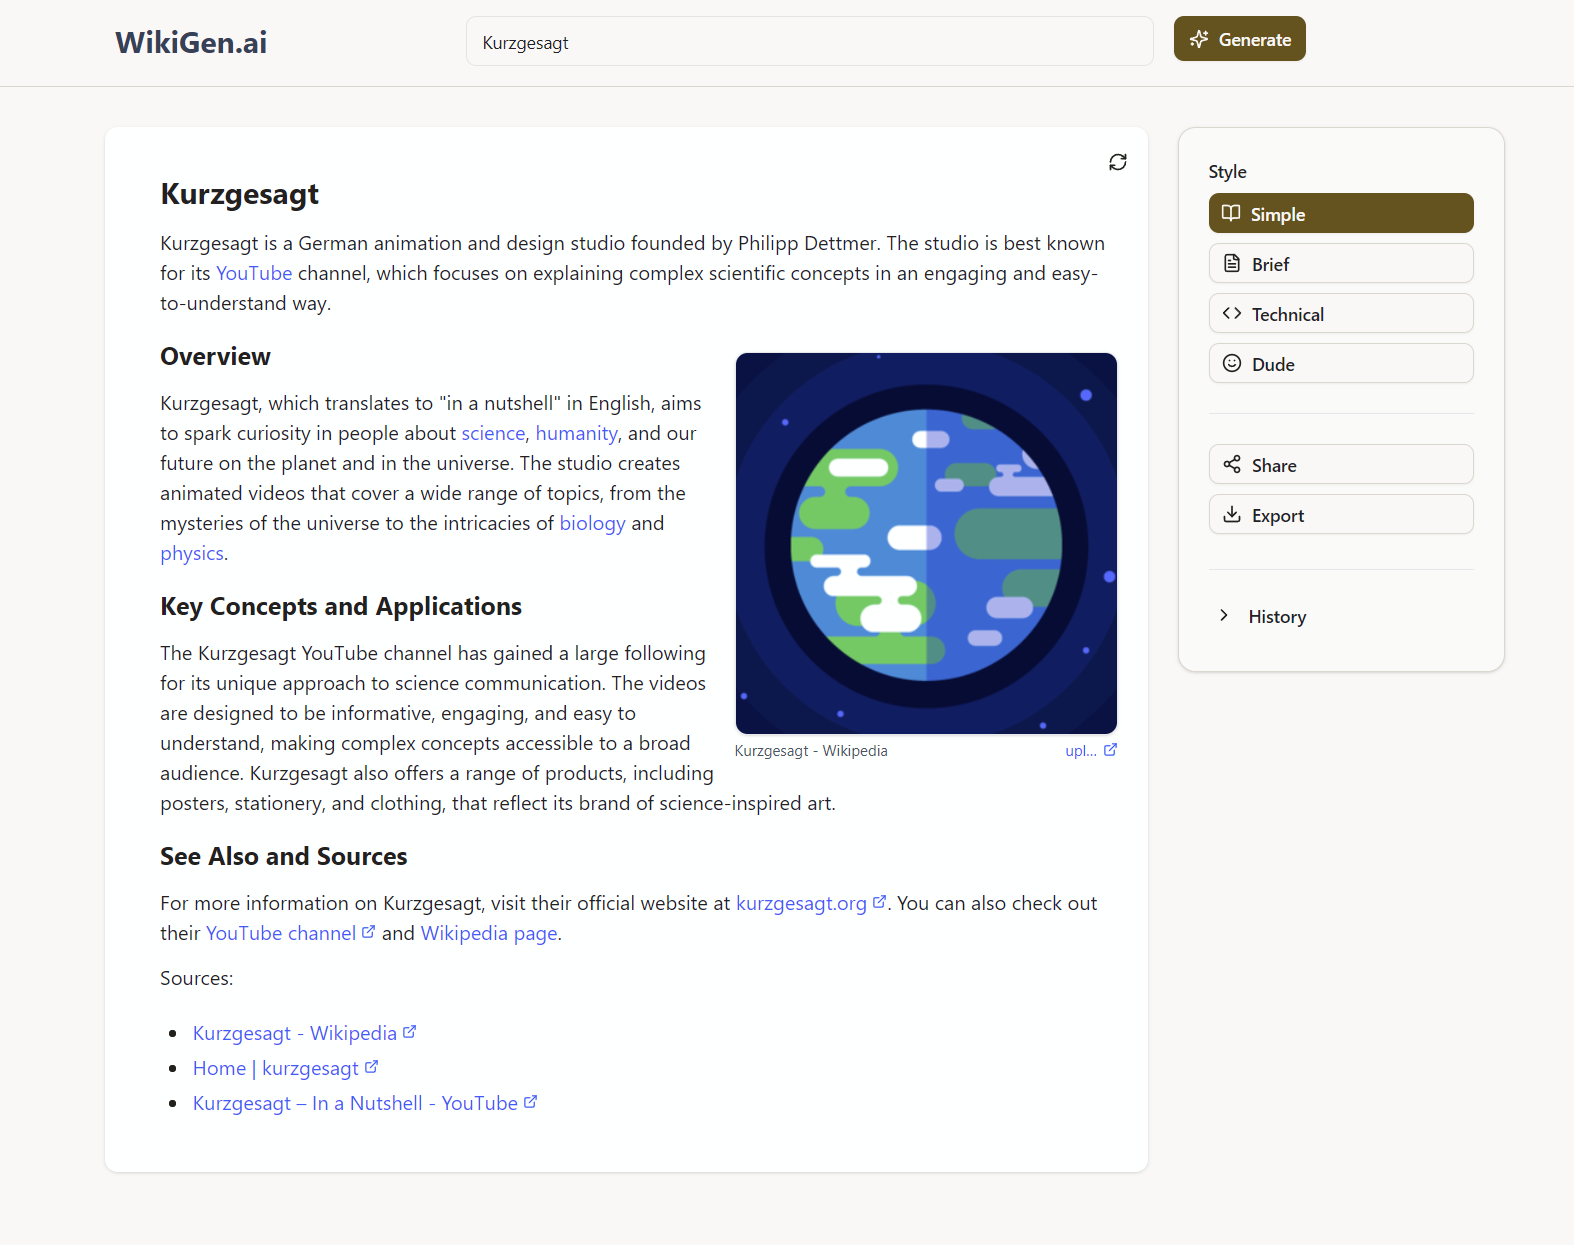Click external icon after In a Nutshell - YouTube
The image size is (1574, 1245).
point(530,1102)
